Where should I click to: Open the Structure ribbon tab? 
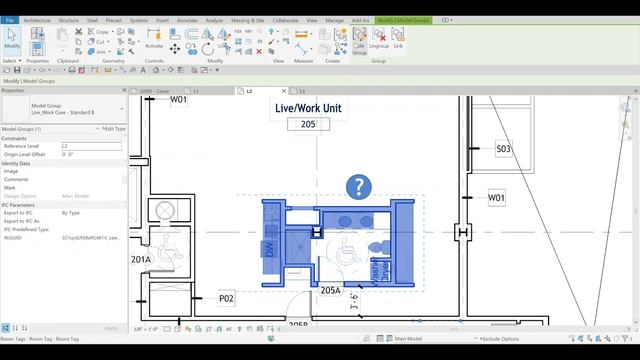click(x=69, y=20)
